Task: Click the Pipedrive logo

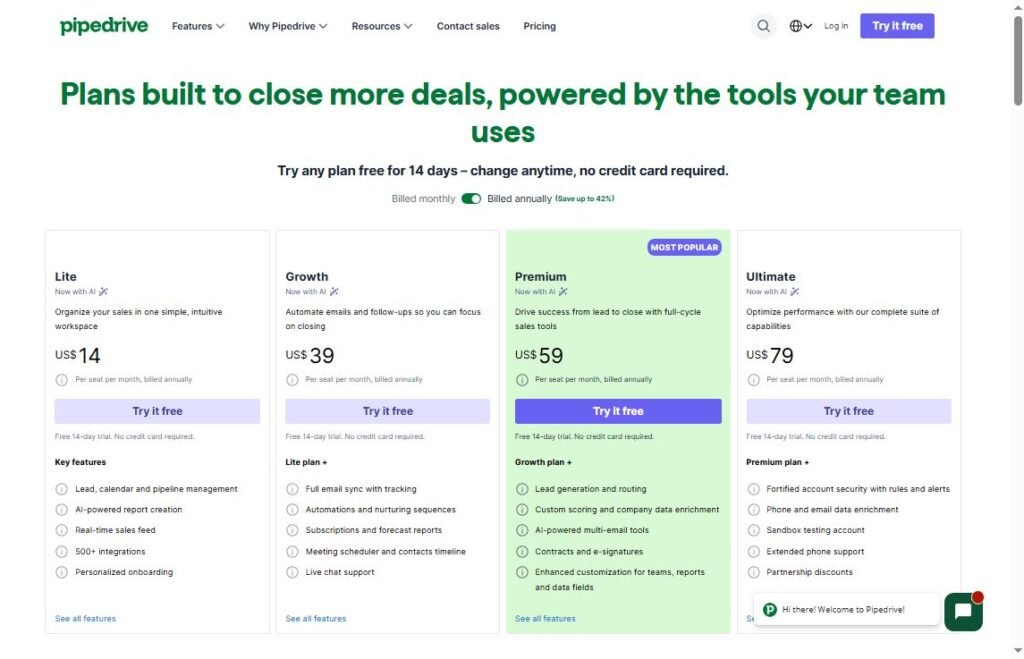Action: [x=103, y=25]
